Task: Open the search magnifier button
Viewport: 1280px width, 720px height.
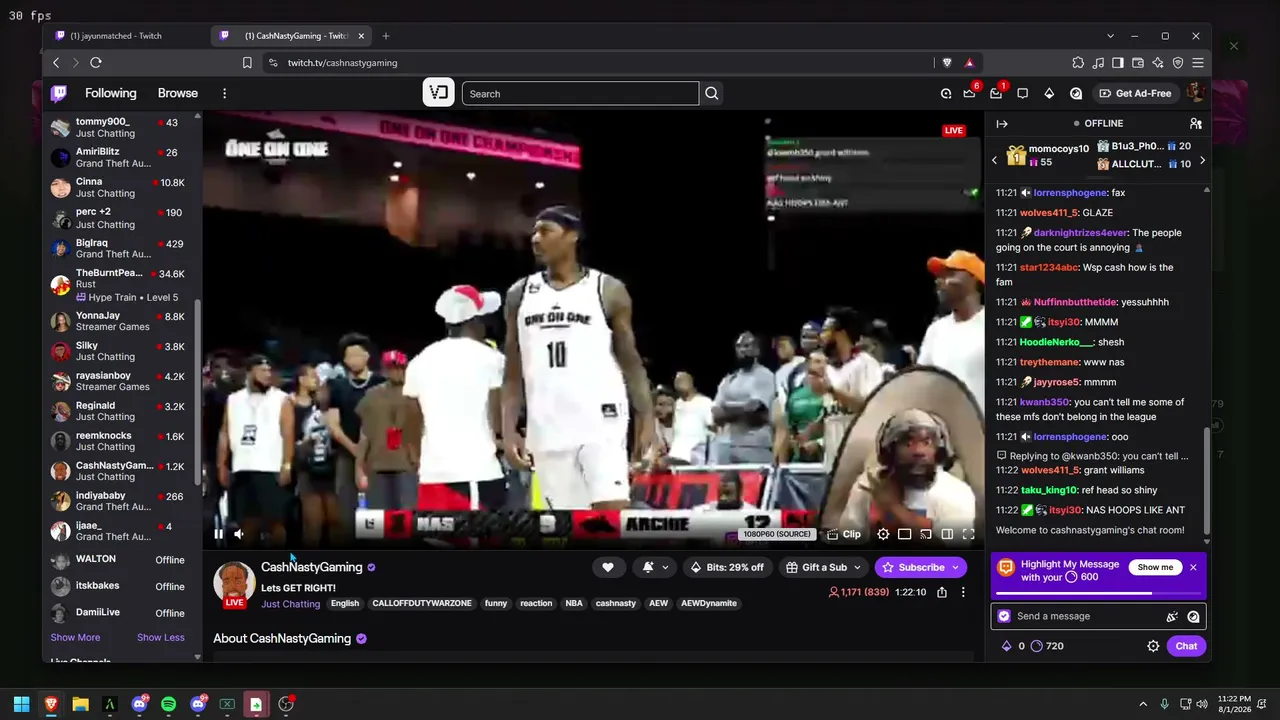Action: (x=712, y=93)
